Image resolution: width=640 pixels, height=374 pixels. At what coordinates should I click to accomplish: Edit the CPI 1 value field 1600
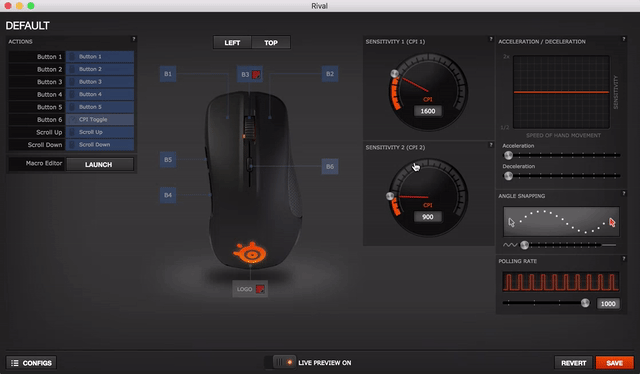tap(428, 111)
